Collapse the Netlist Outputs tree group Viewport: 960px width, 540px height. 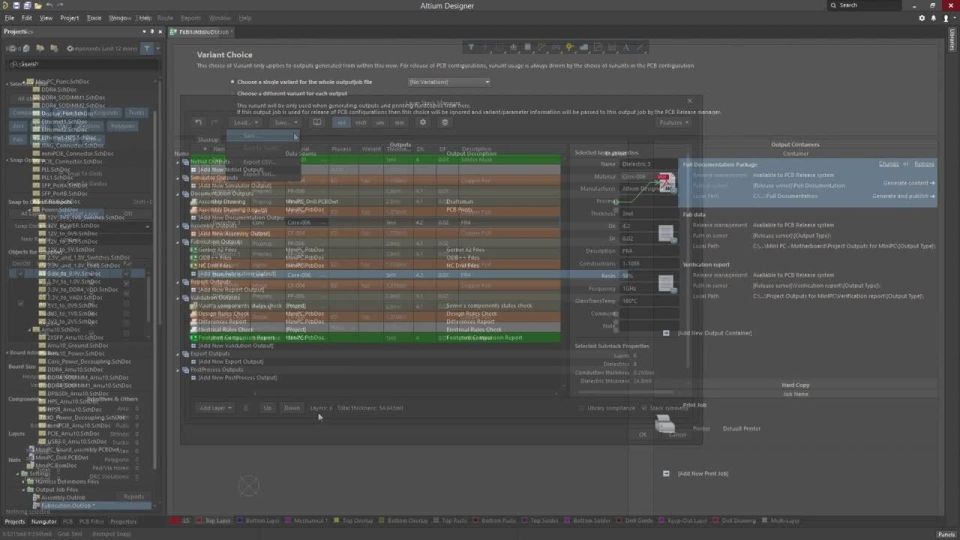click(178, 162)
